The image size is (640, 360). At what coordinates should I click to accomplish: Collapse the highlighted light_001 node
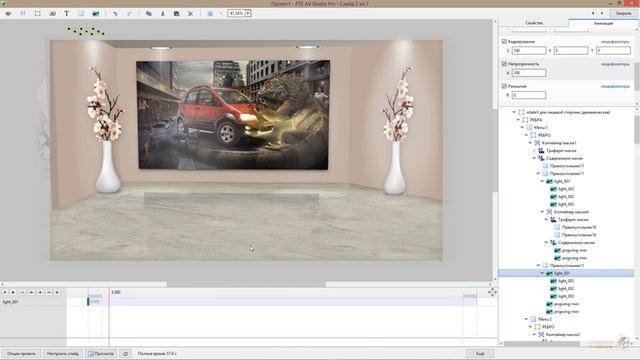pos(542,273)
